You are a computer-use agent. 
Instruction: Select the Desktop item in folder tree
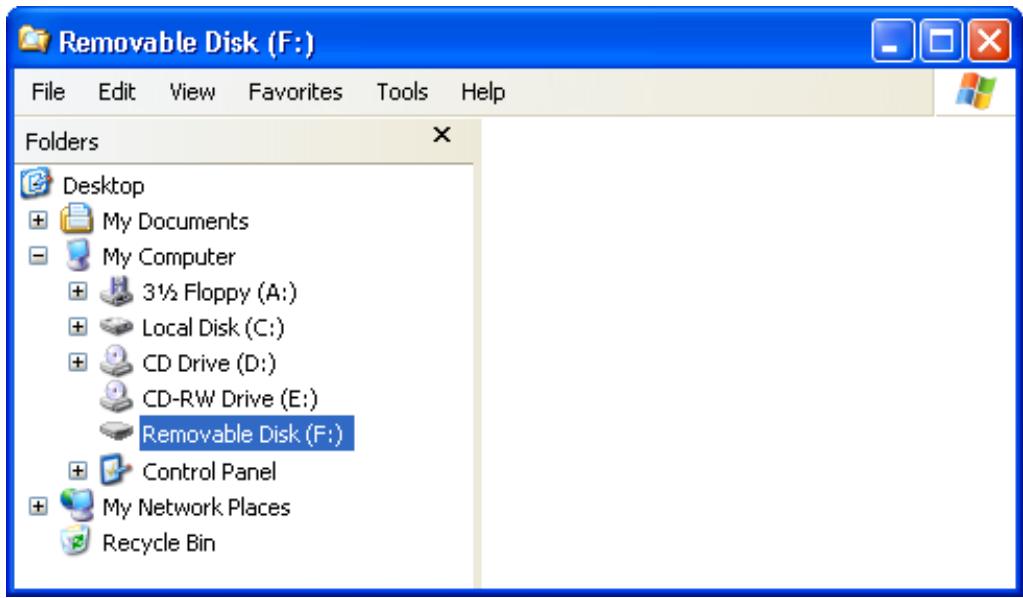(103, 185)
